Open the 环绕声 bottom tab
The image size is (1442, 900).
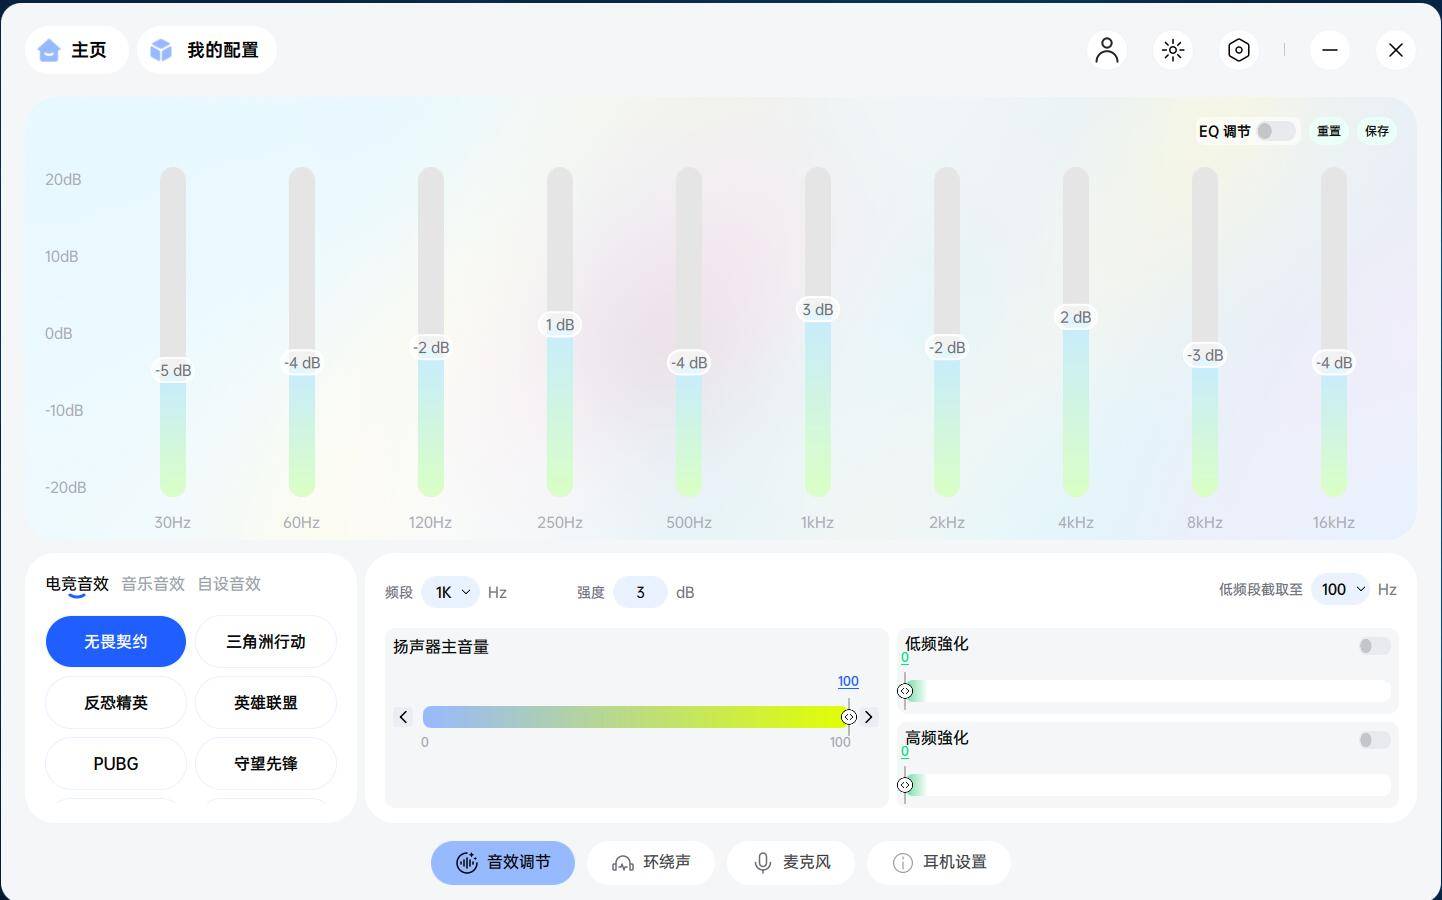point(651,863)
